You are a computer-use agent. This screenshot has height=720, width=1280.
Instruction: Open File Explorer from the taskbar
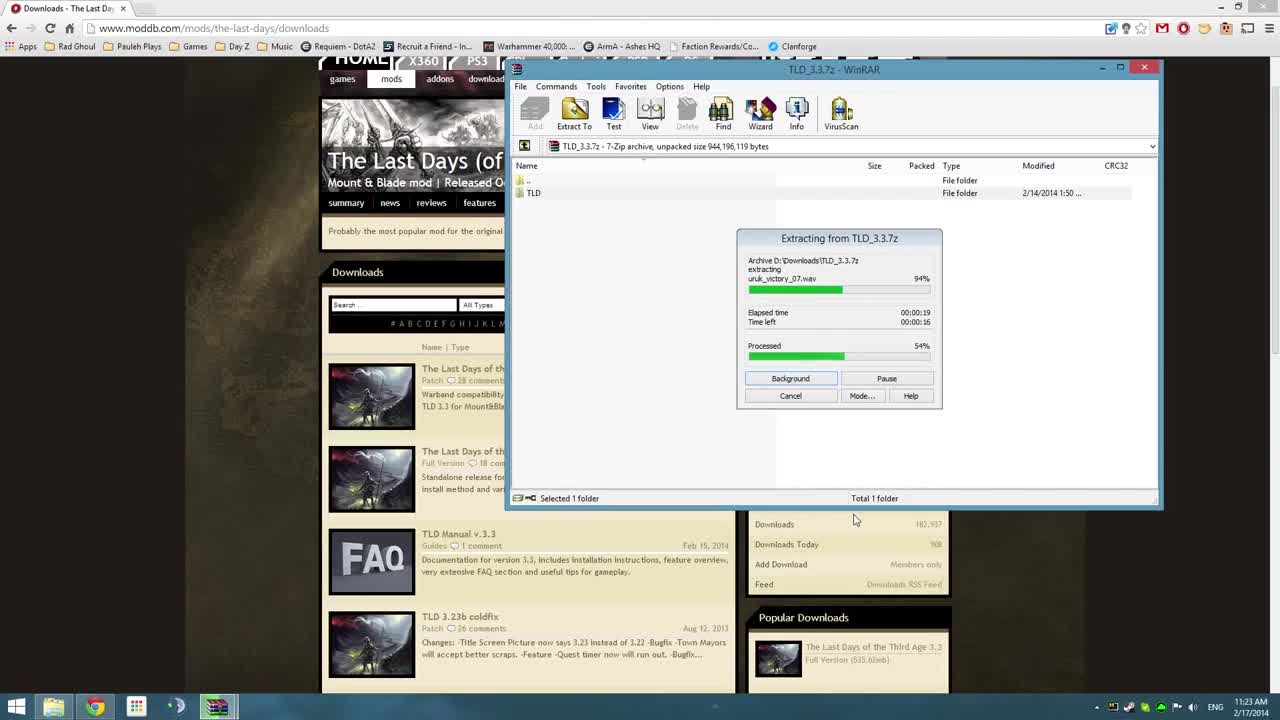point(54,707)
